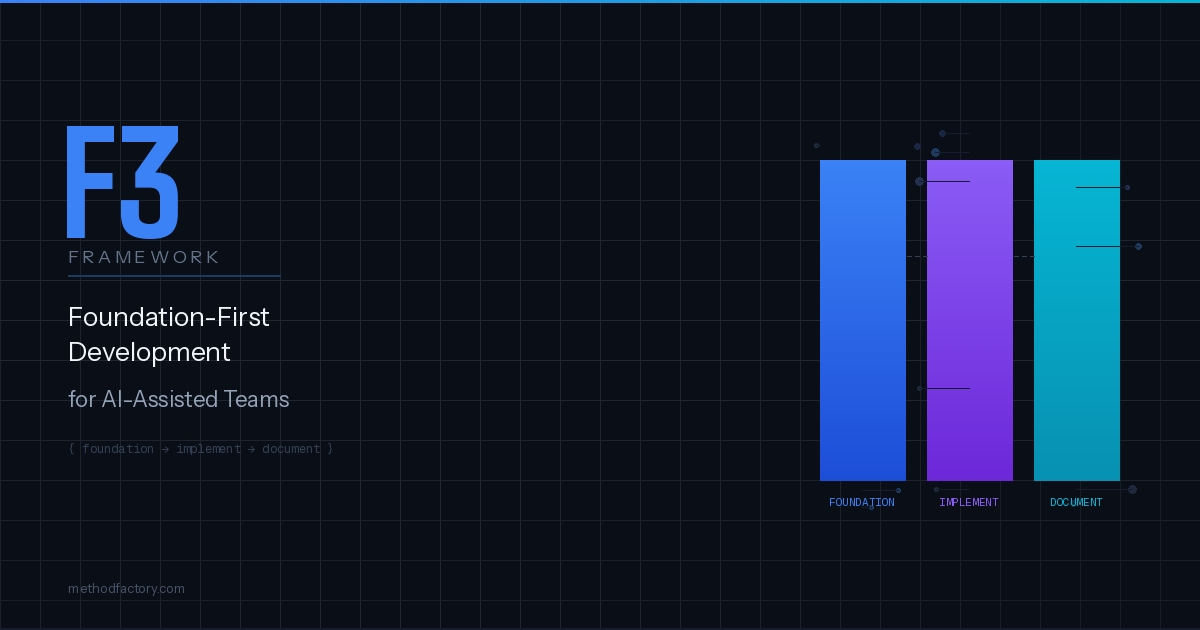Viewport: 1200px width, 630px height.
Task: Select the Foundation-First Development heading
Action: [x=168, y=335]
